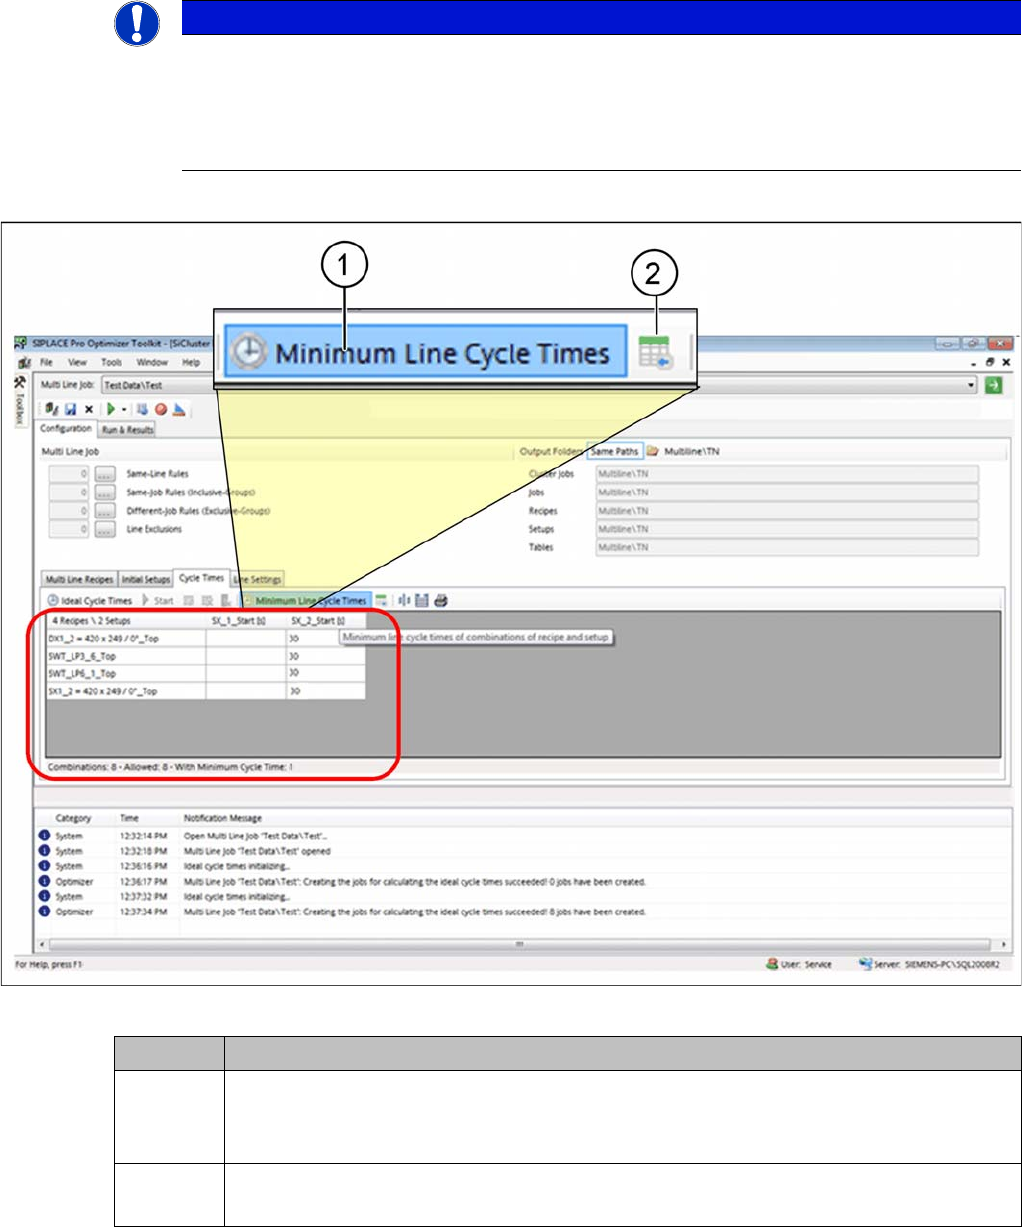
Task: Click the print icon in cycle times toolbar
Action: [x=441, y=601]
